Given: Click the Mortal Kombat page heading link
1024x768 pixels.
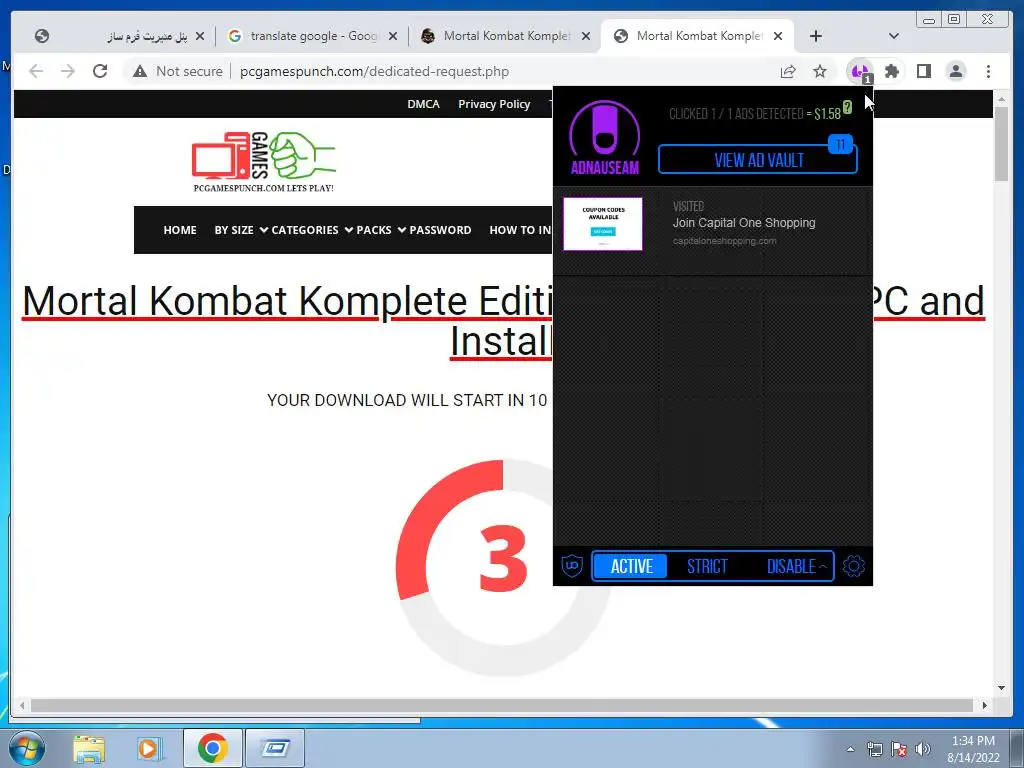Looking at the screenshot, I should click(503, 321).
